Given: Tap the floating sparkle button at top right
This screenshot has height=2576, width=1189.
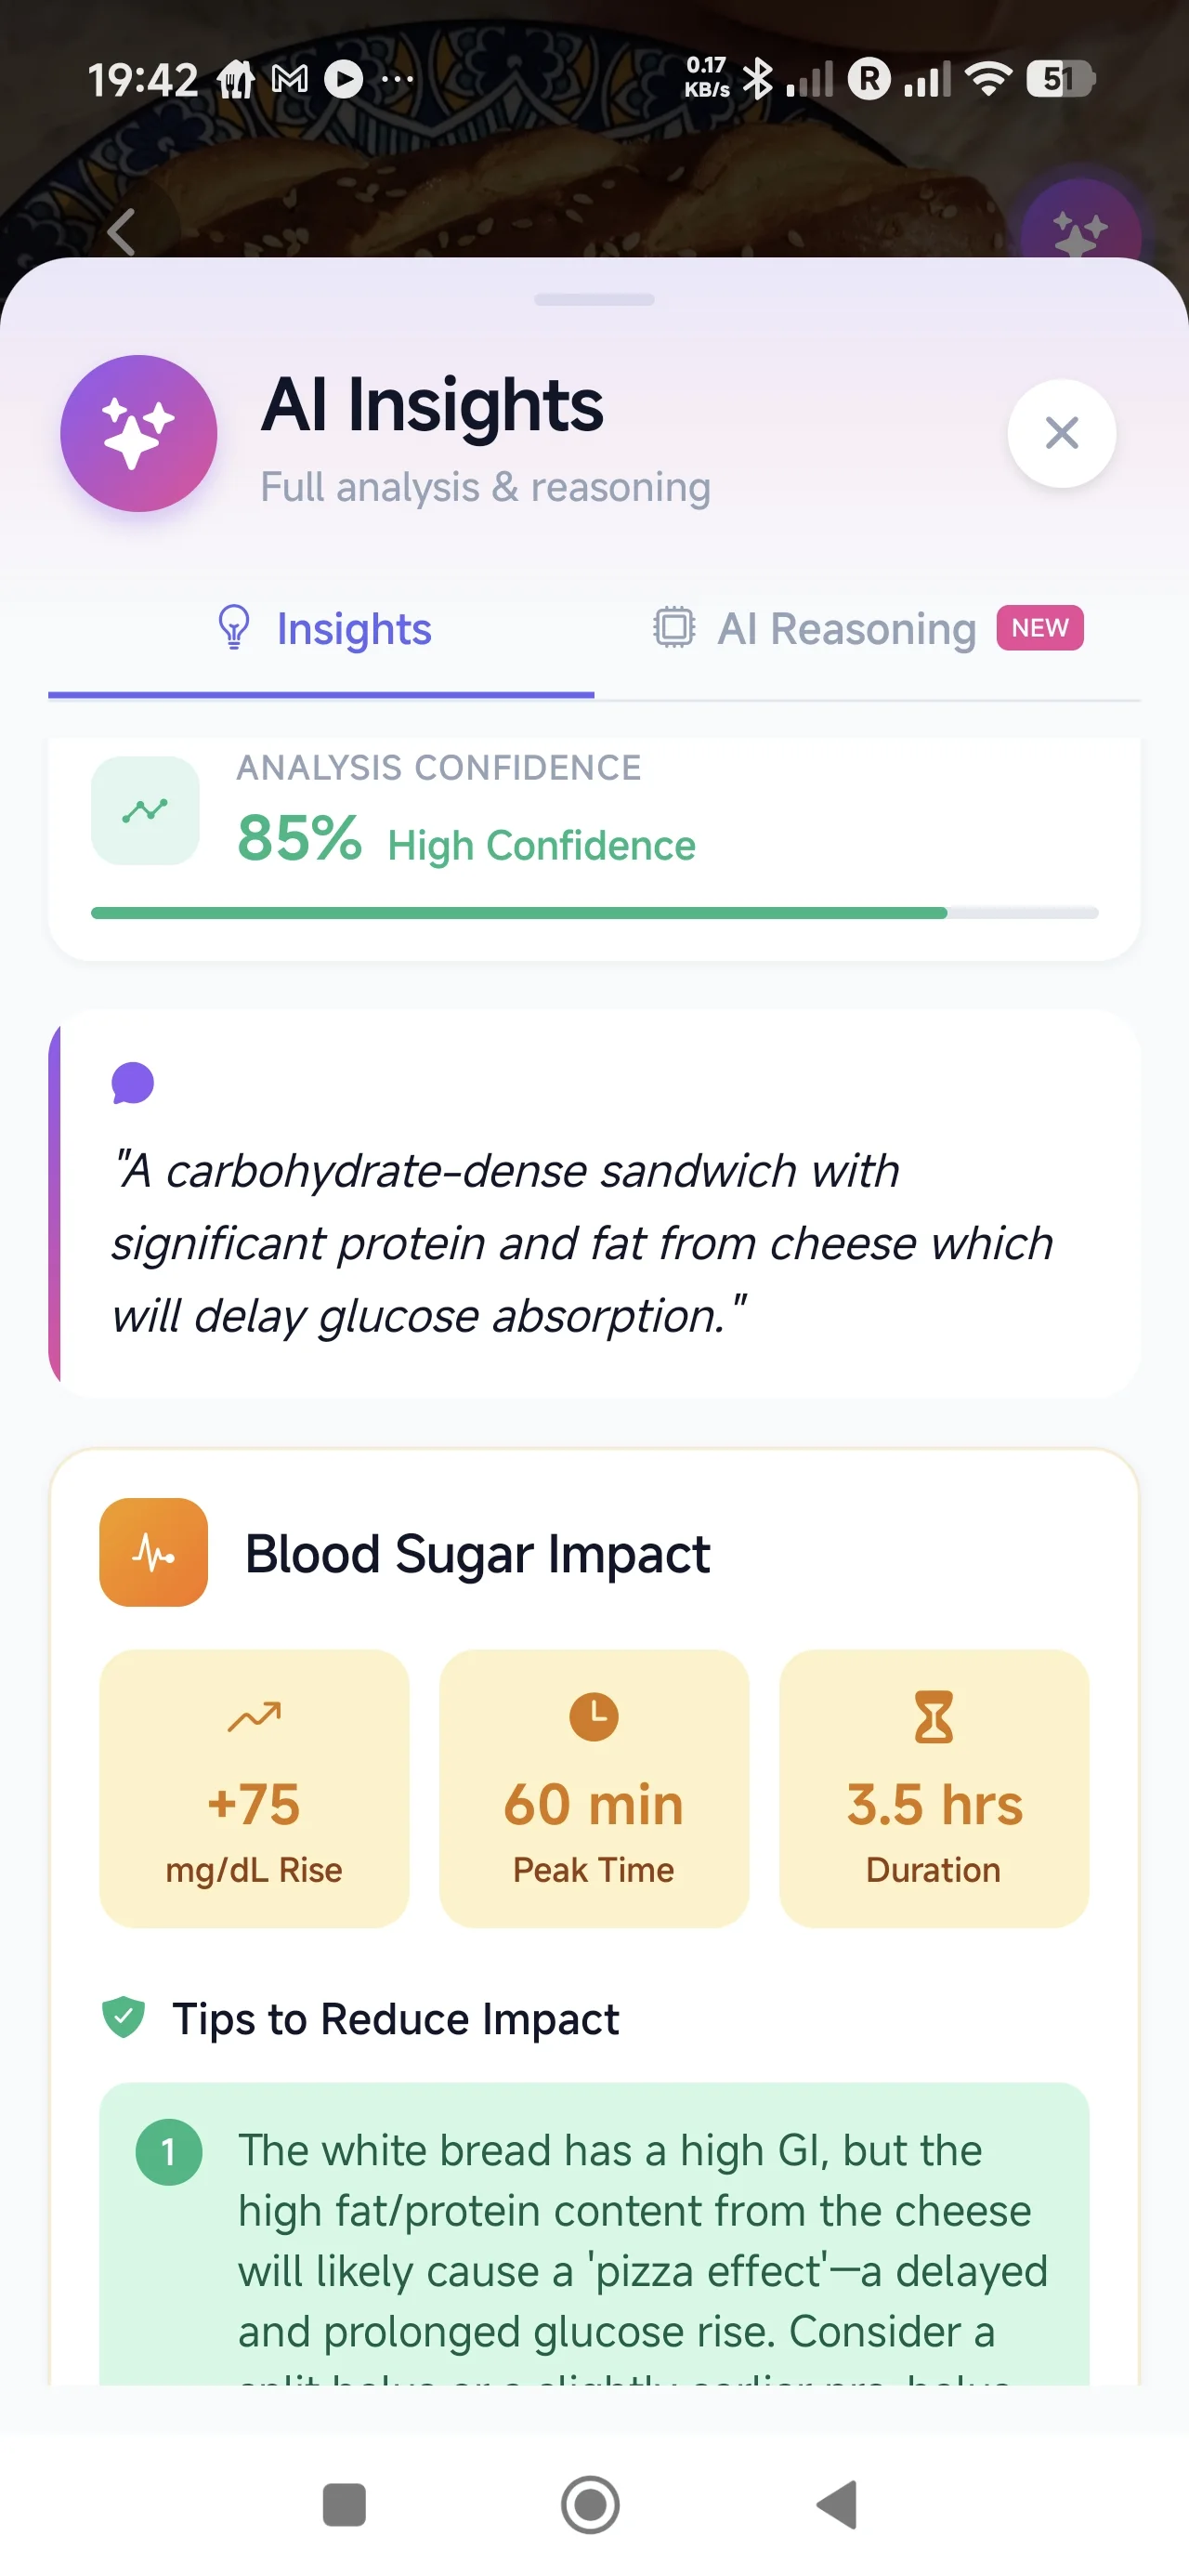Looking at the screenshot, I should point(1080,232).
